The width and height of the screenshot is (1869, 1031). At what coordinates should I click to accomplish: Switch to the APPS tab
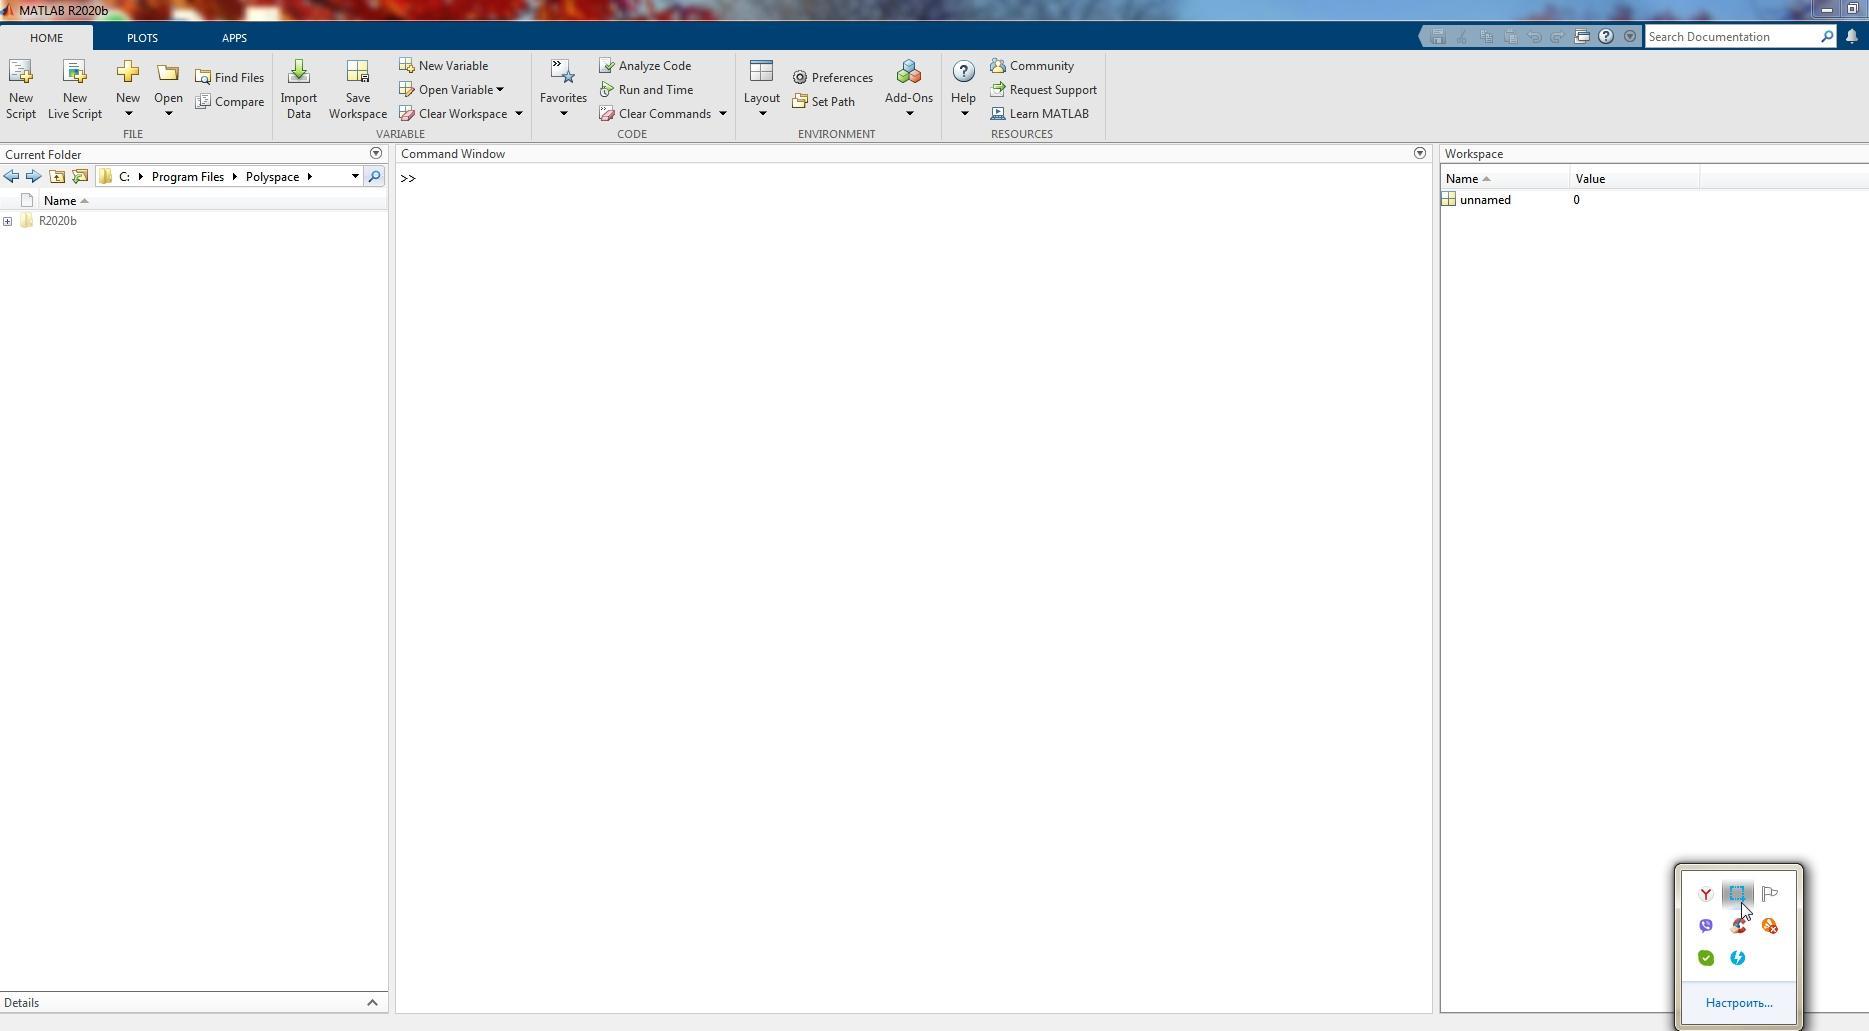pyautogui.click(x=234, y=38)
